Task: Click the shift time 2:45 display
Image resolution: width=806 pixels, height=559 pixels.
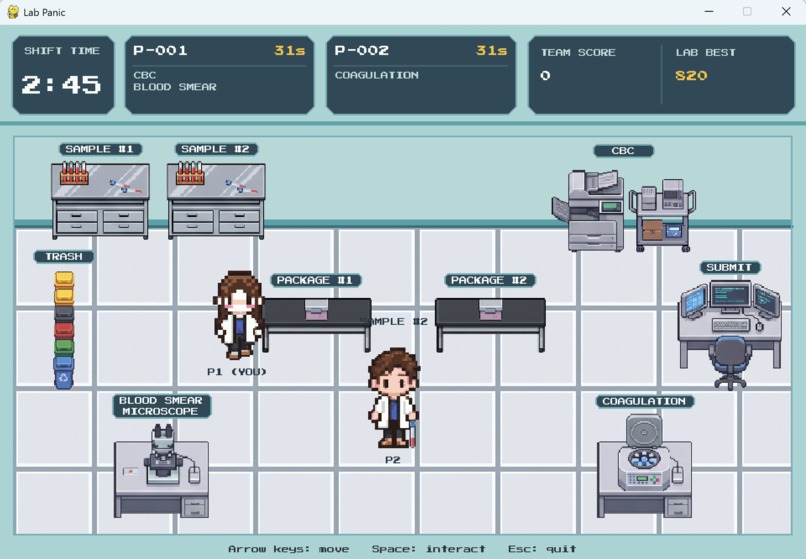Action: [x=62, y=85]
